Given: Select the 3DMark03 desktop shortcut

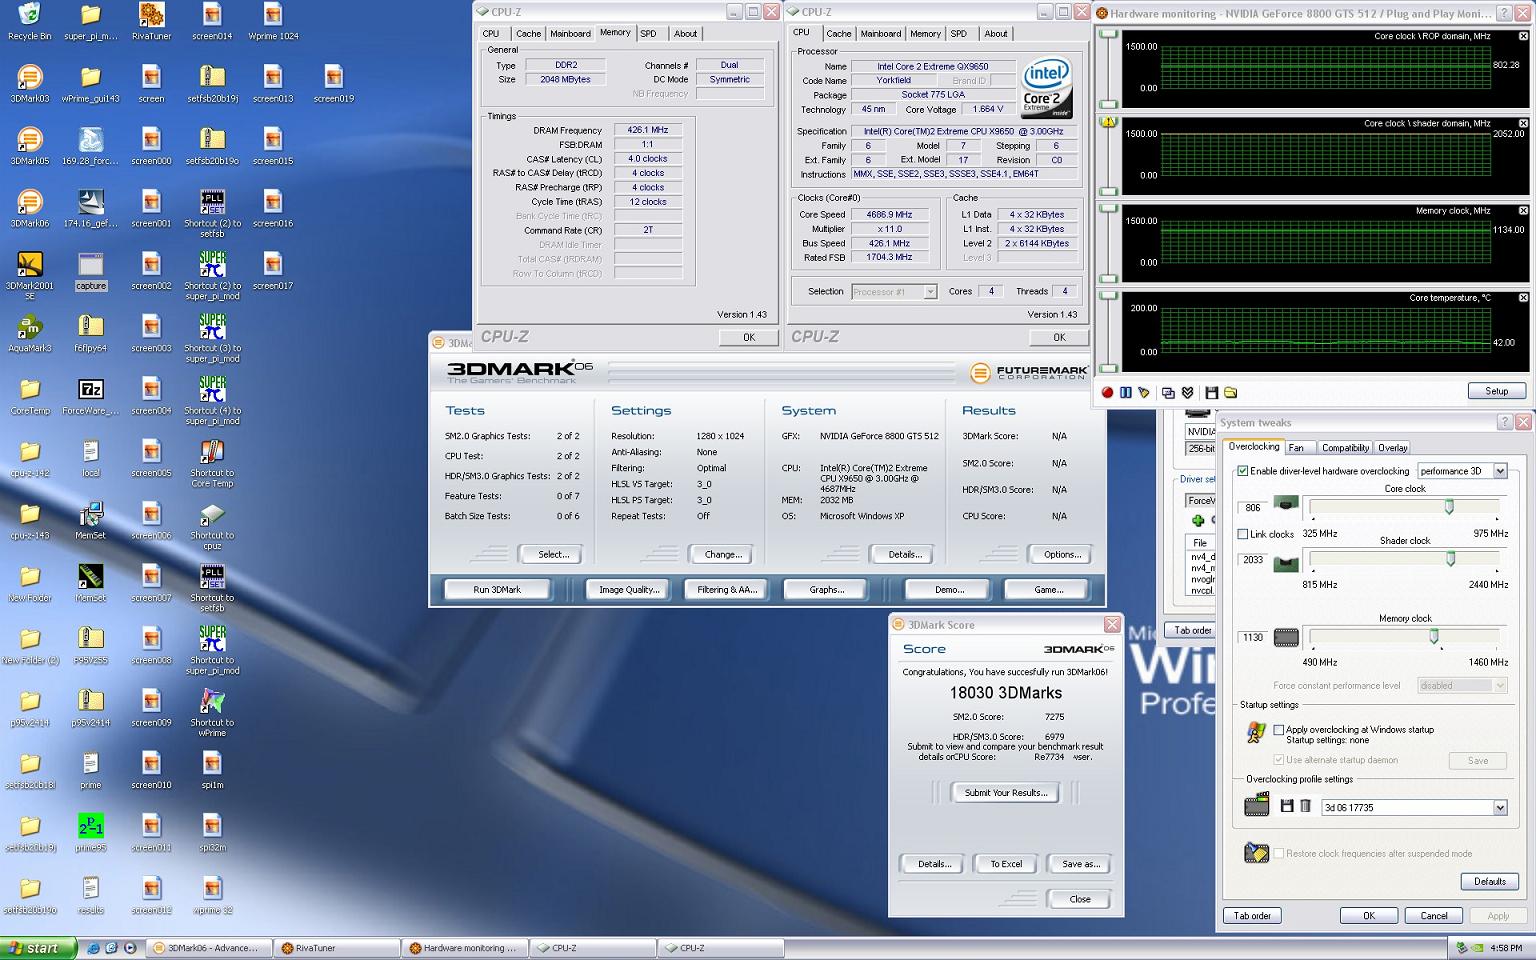Looking at the screenshot, I should point(29,84).
